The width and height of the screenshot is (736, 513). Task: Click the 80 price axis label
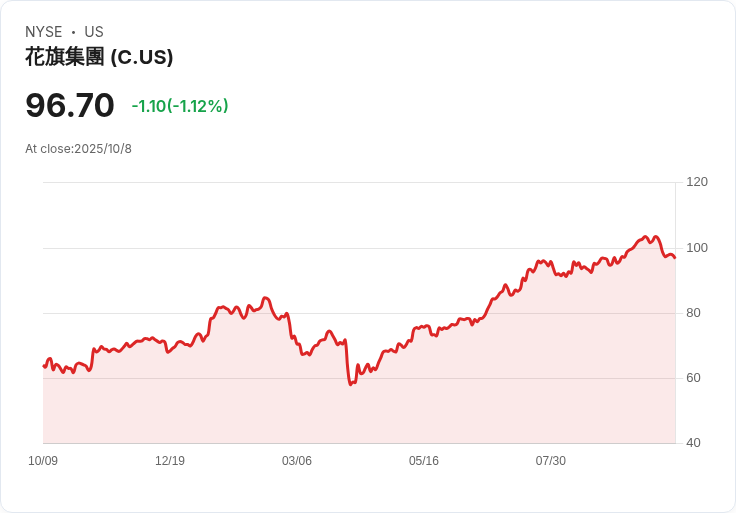click(x=693, y=313)
